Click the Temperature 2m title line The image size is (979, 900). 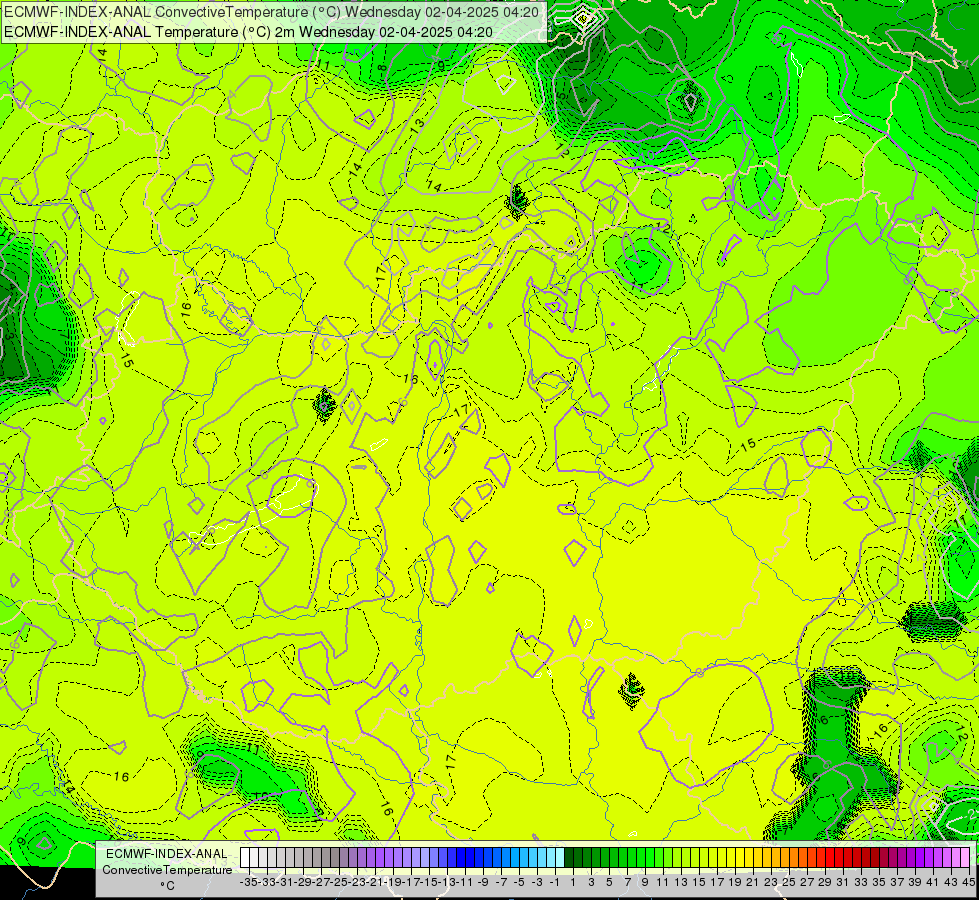pos(248,32)
